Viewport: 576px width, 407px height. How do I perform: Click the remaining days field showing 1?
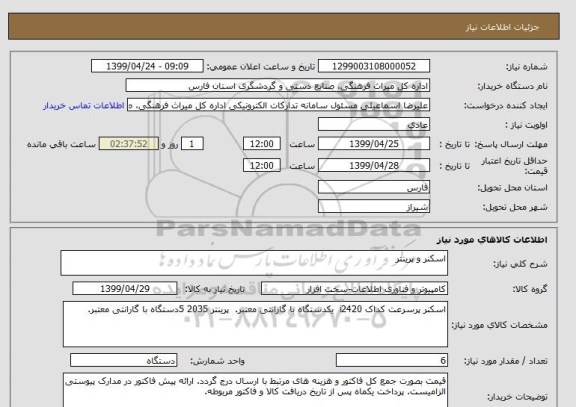192,144
